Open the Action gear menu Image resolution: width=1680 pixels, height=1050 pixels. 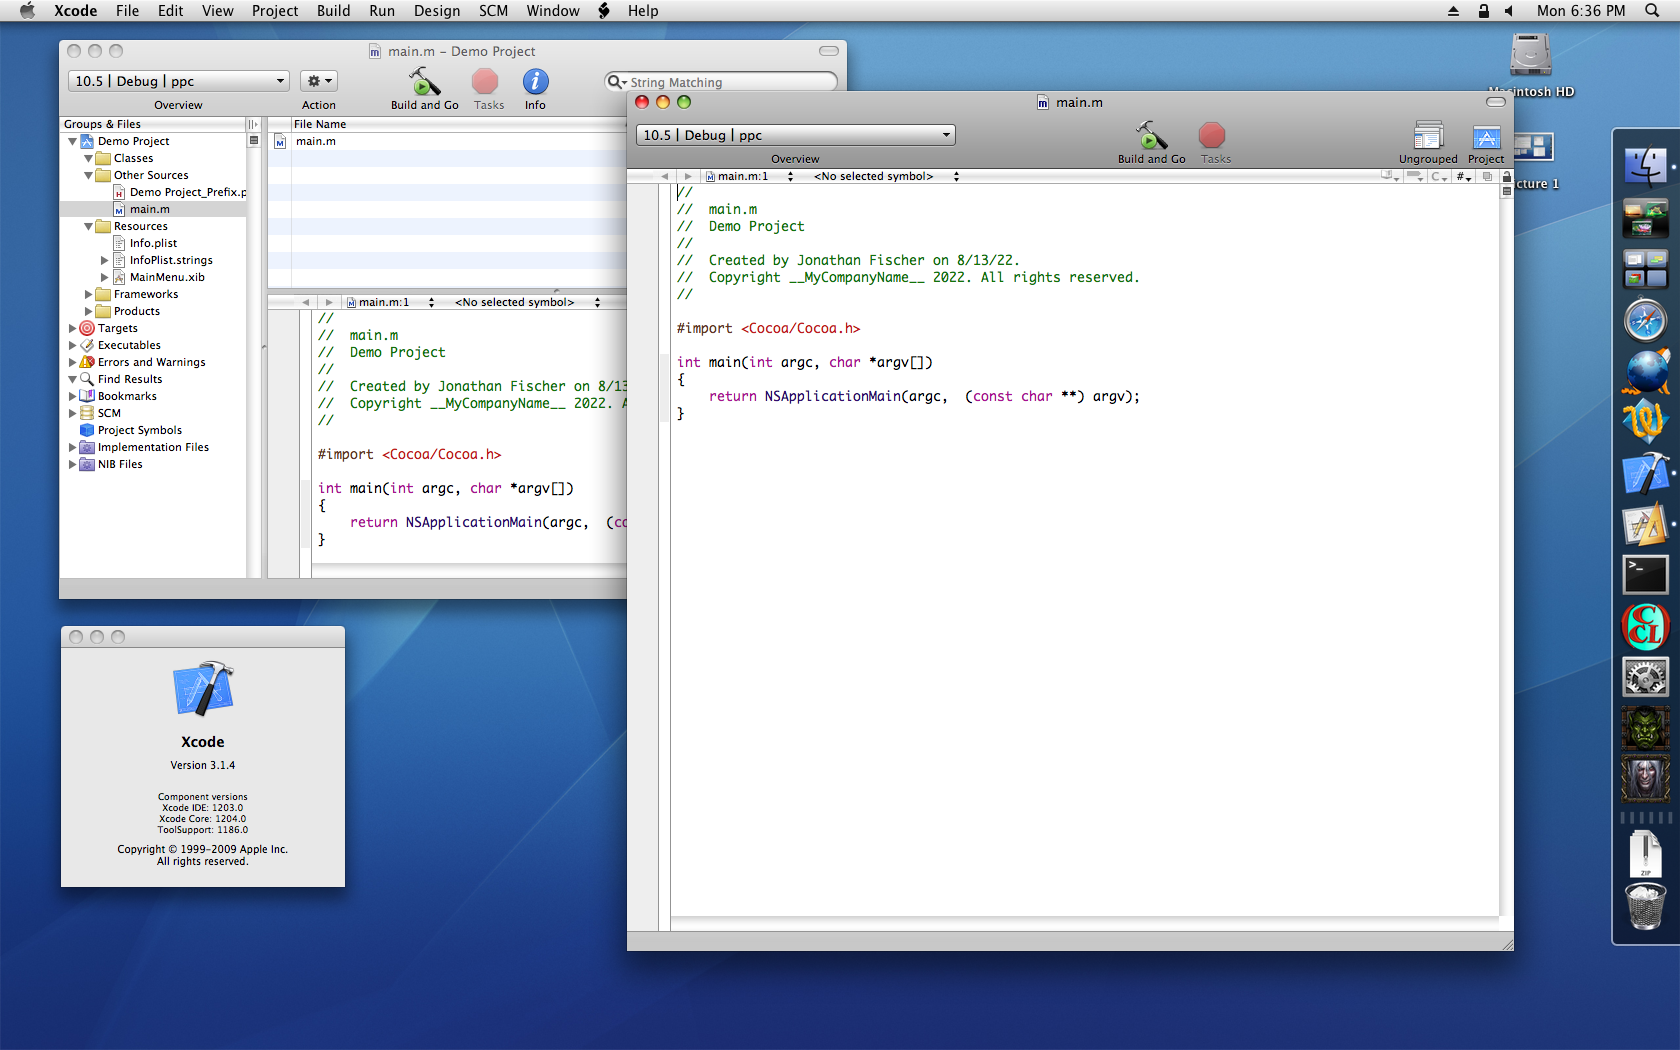tap(319, 81)
